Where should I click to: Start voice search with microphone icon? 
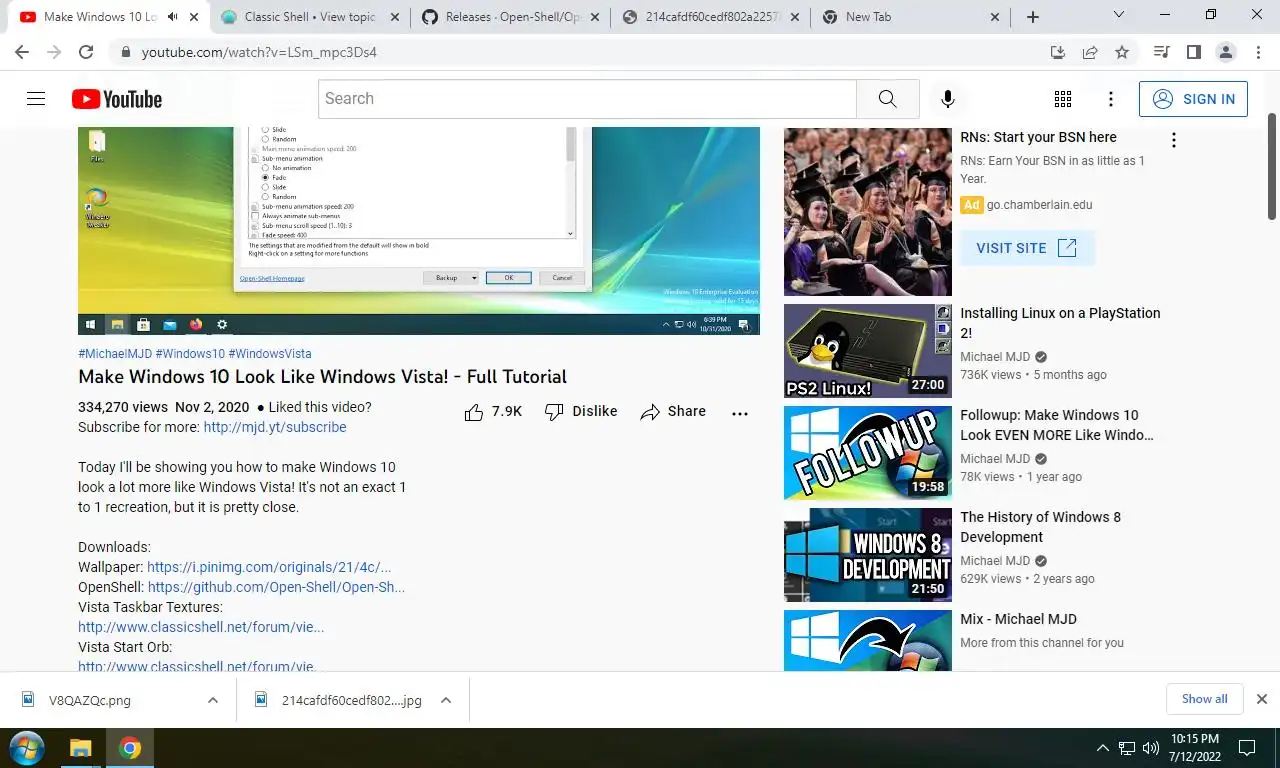coord(947,99)
